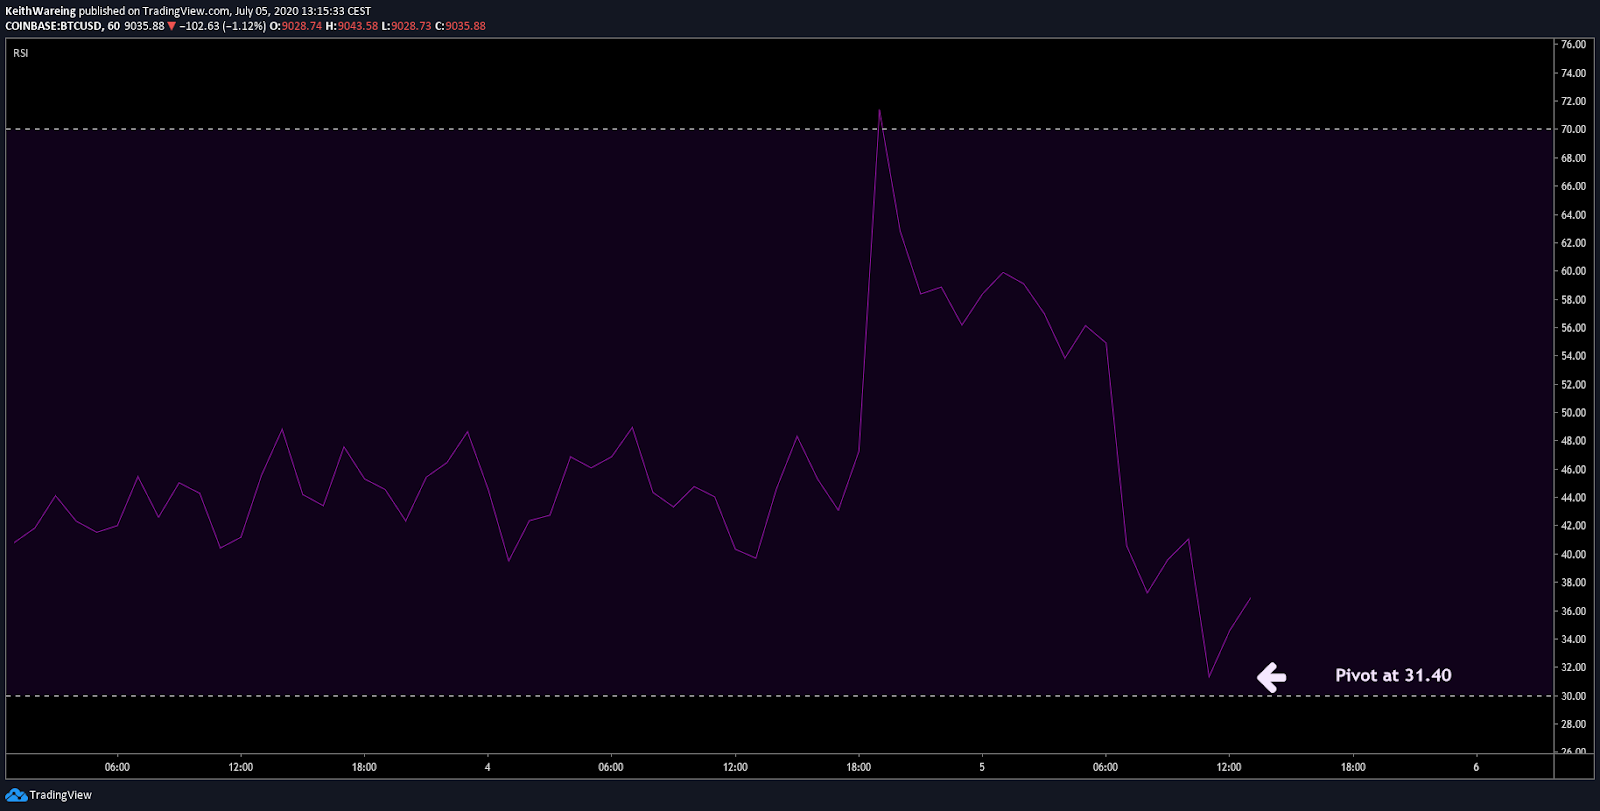Click the 'Pivot at 31.40' annotation text
The image size is (1600, 811).
coord(1393,675)
